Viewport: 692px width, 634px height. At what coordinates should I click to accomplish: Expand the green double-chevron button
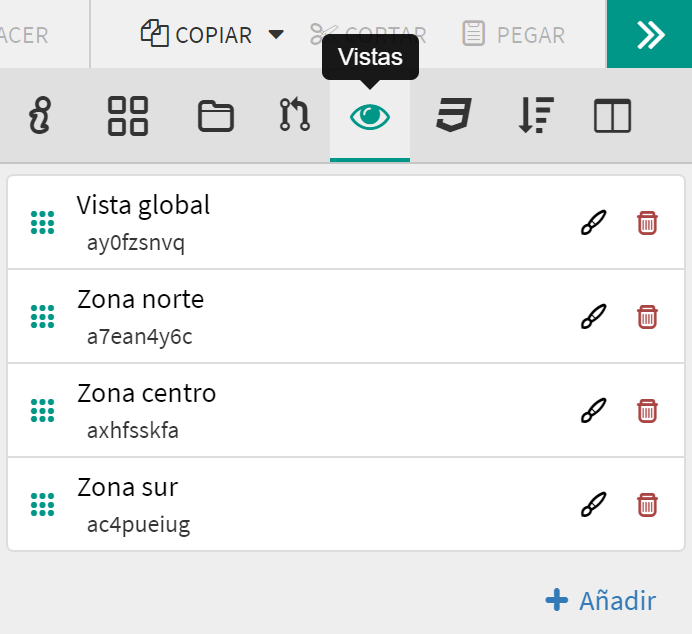pos(649,34)
